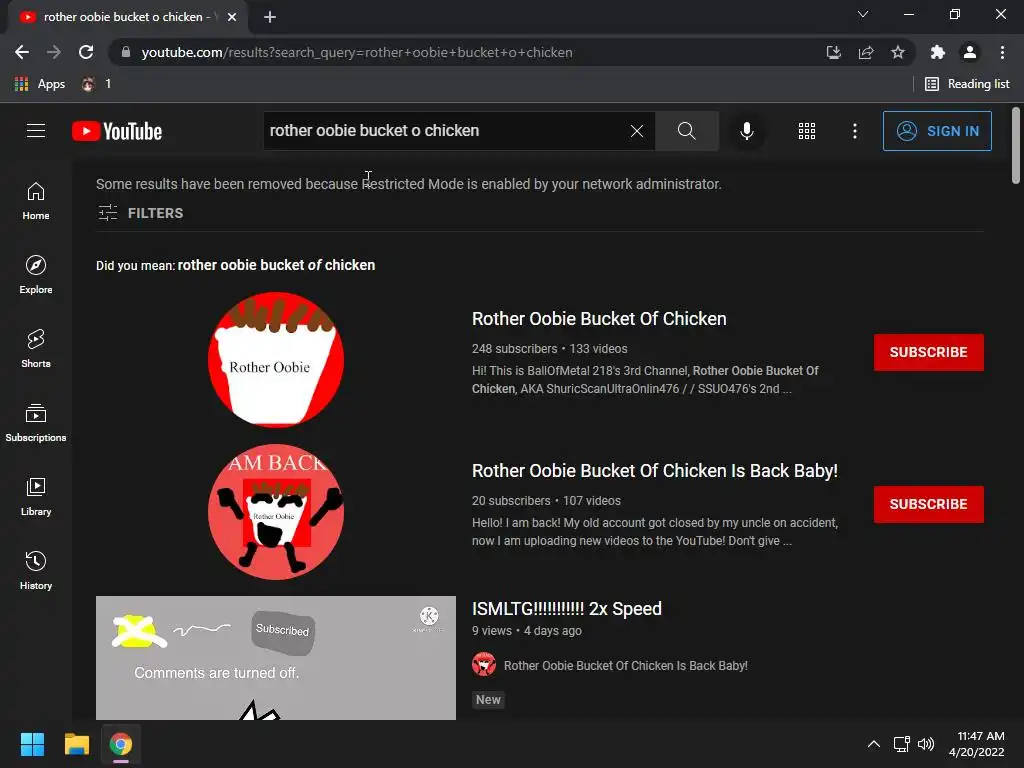
Task: Click suggestion rother oobie bucket of chicken
Action: point(276,265)
